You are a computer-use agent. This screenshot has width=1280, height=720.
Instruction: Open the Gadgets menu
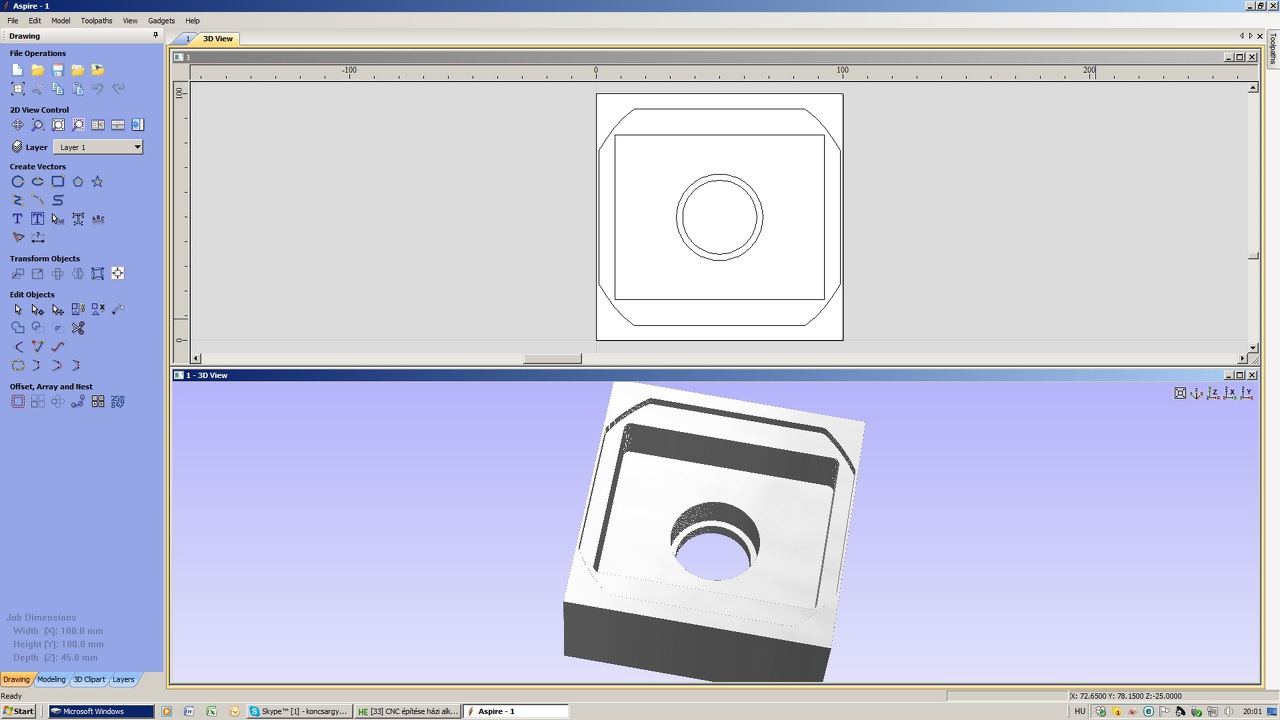click(161, 20)
